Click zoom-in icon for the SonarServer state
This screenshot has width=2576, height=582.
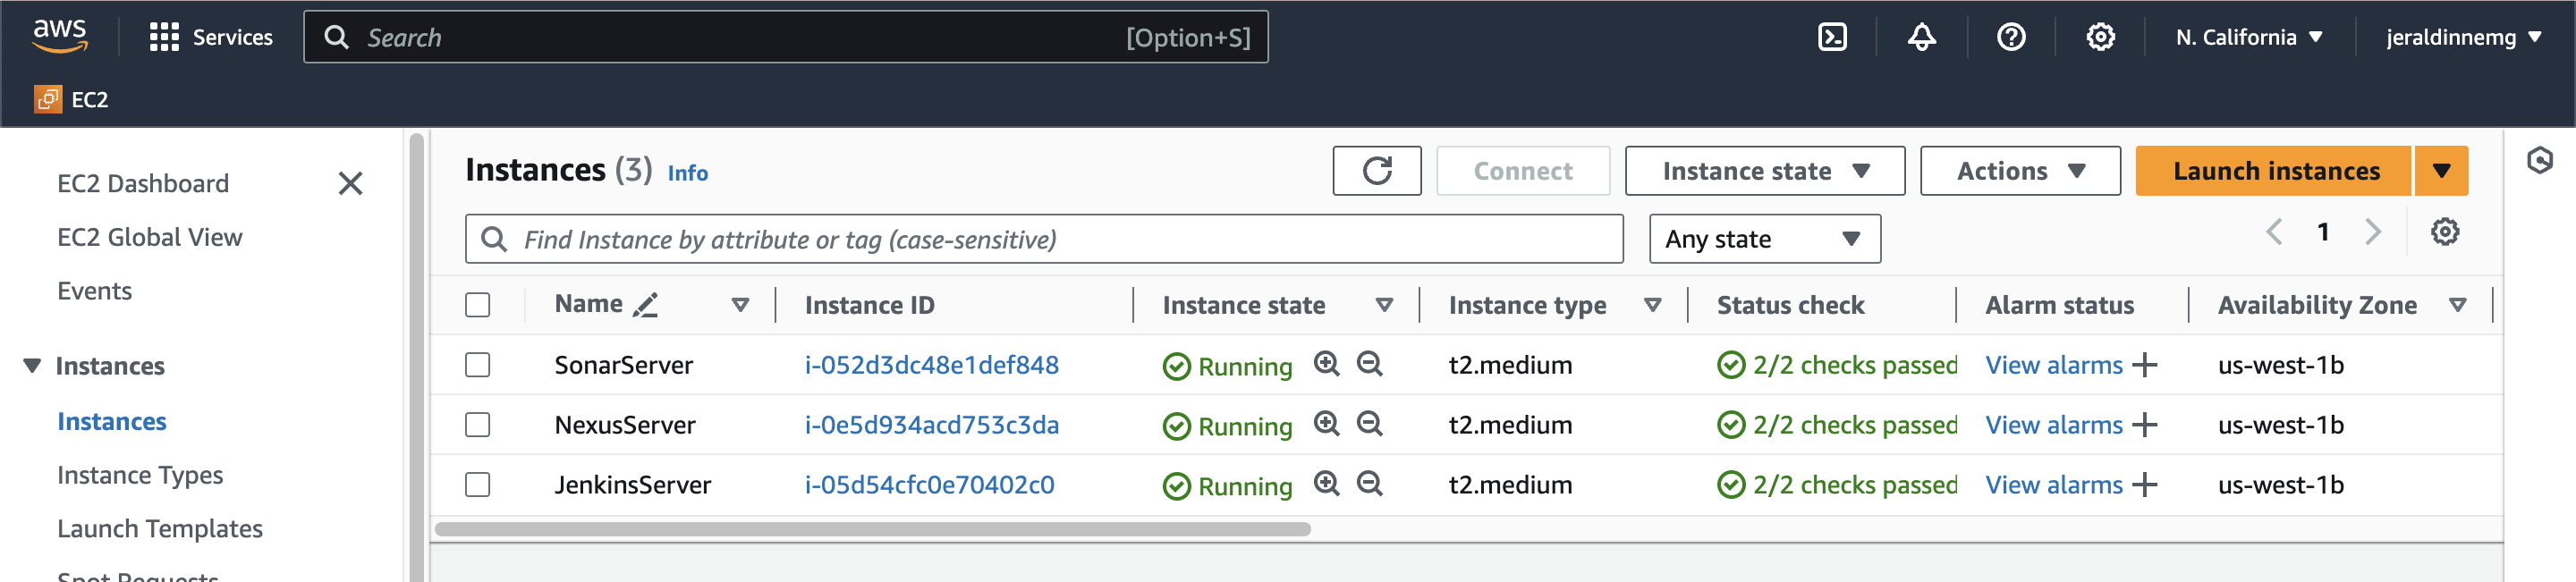(x=1326, y=364)
